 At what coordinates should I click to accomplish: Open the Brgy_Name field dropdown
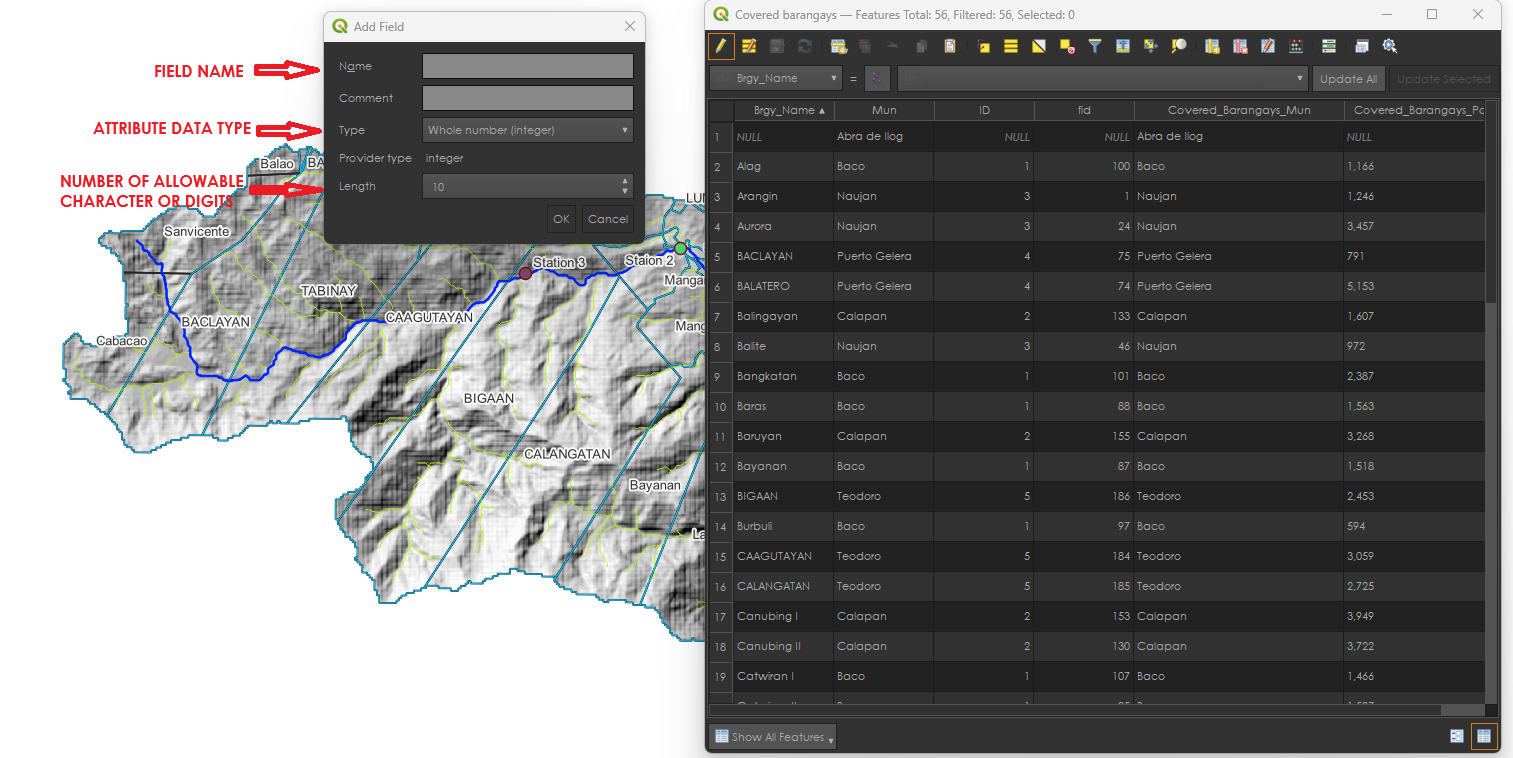pos(776,78)
